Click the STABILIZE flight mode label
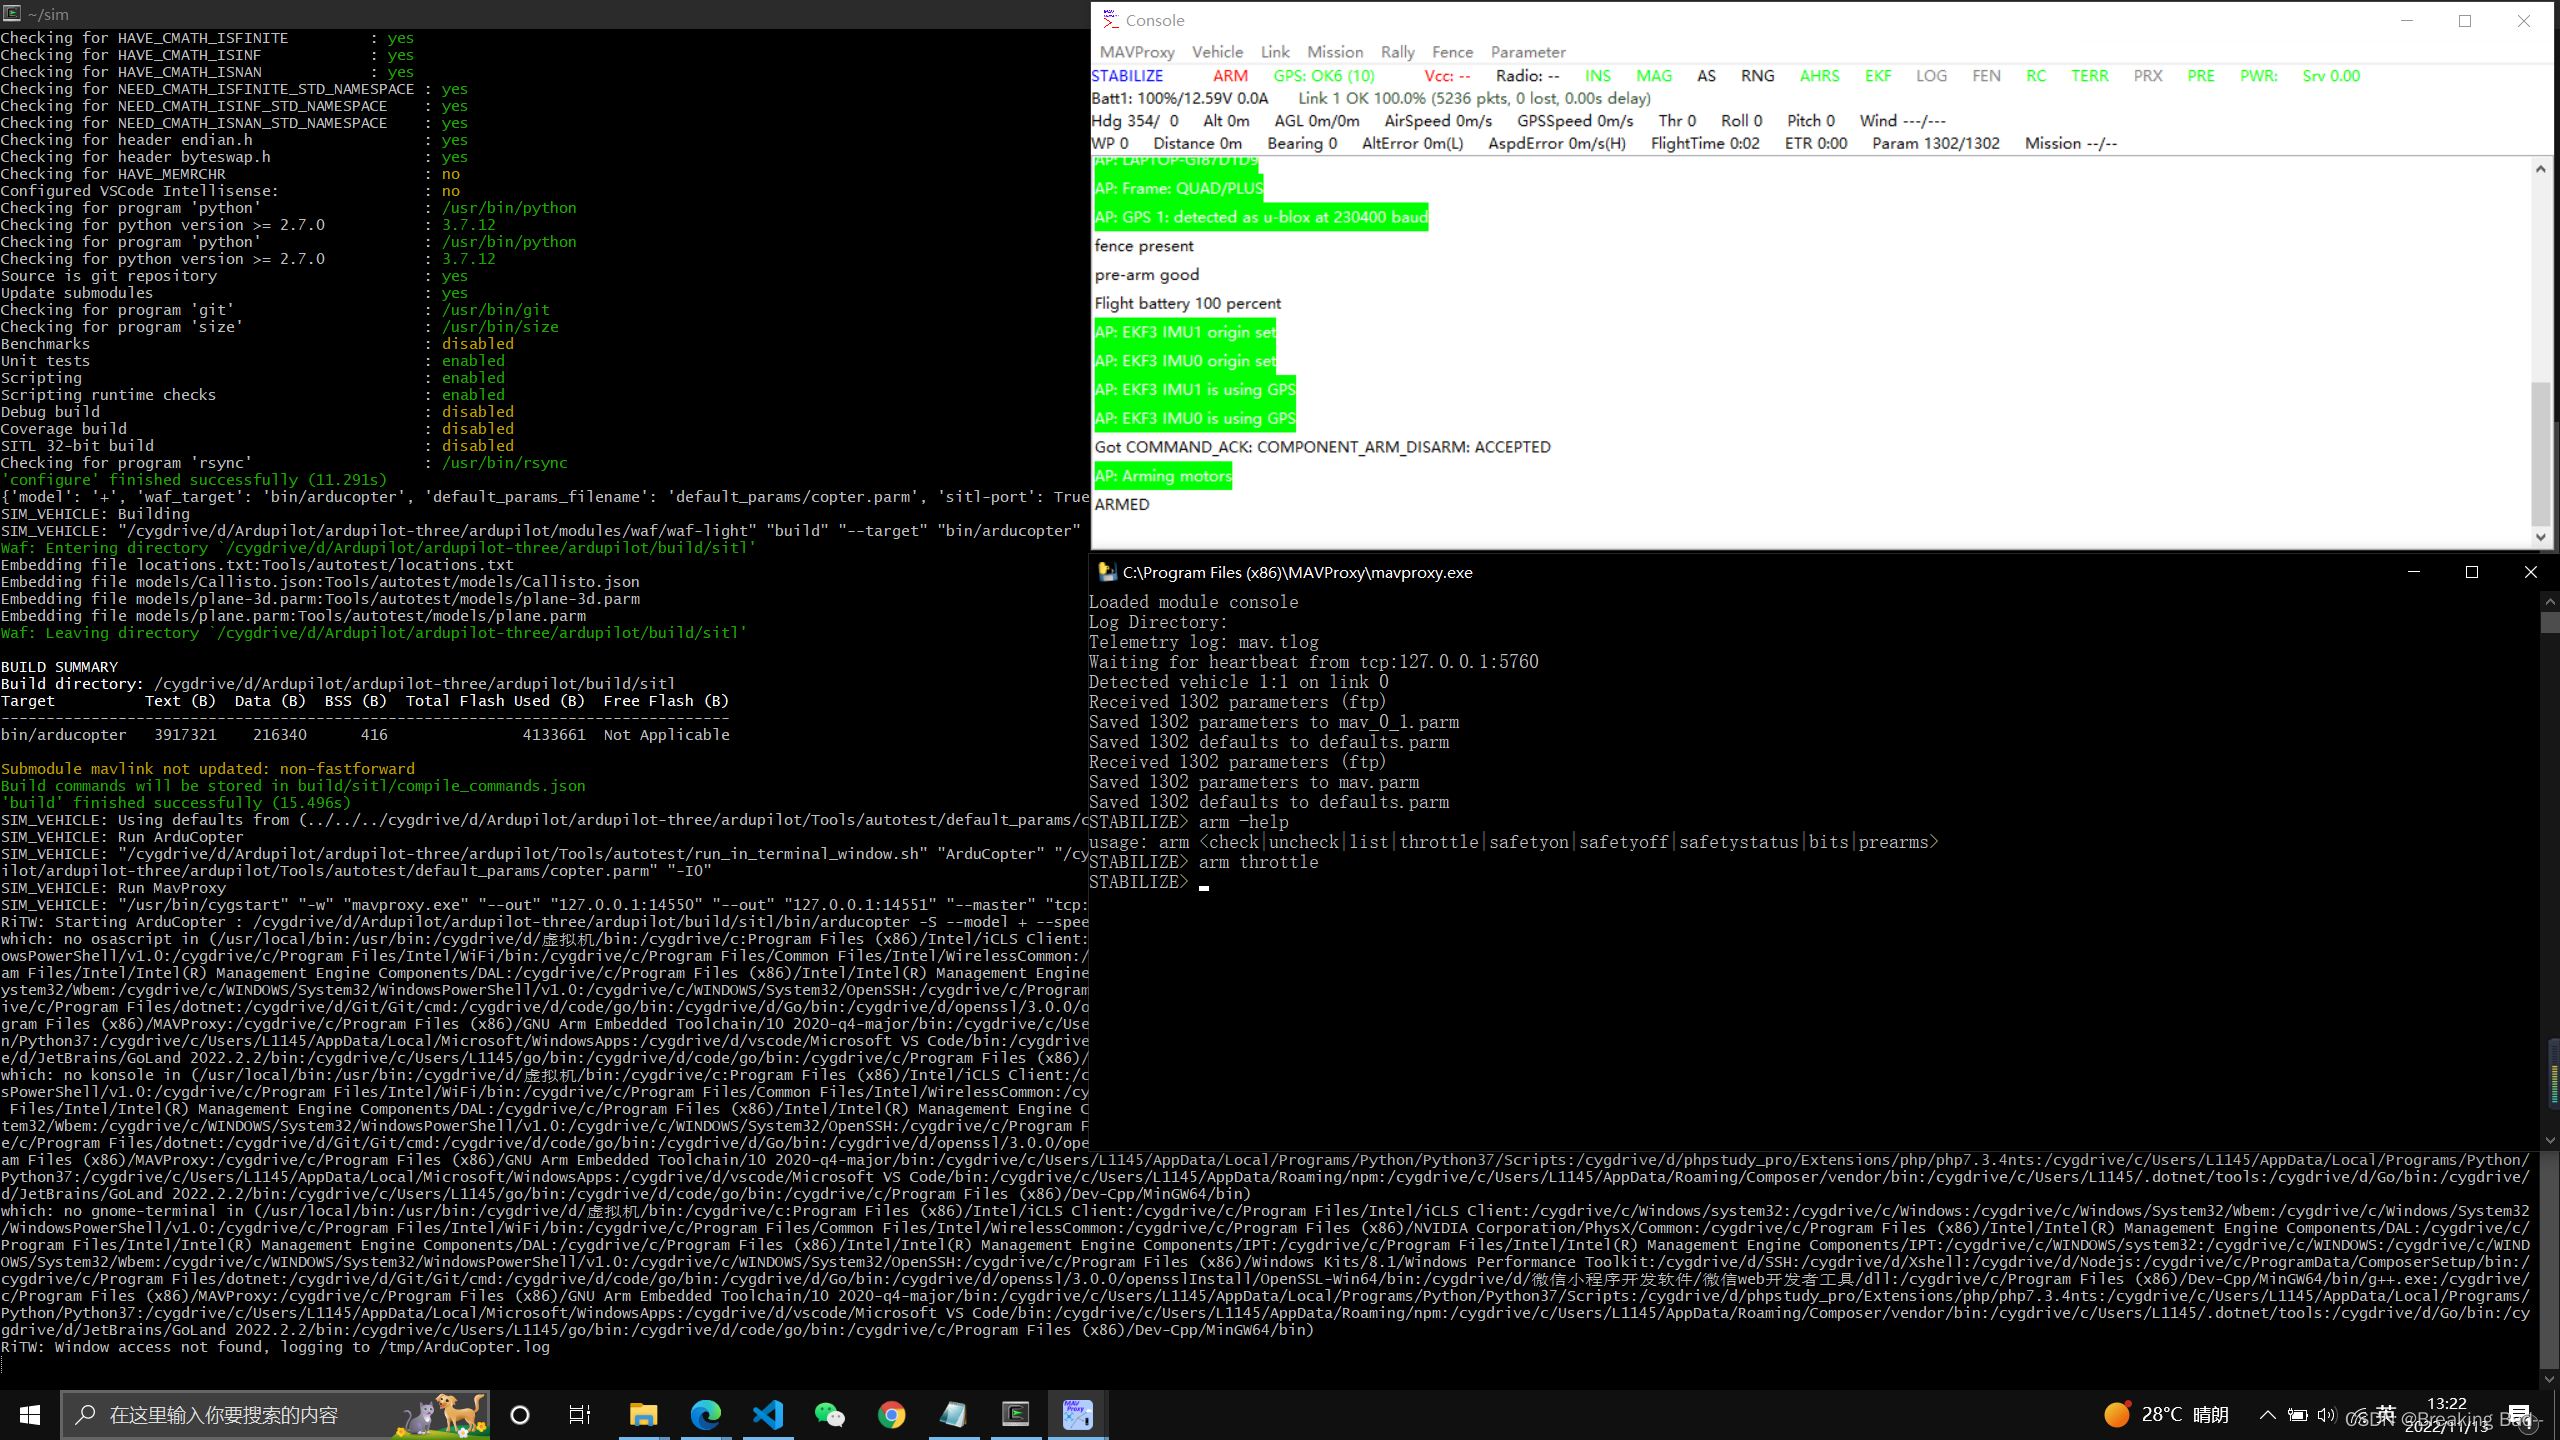Image resolution: width=2560 pixels, height=1440 pixels. (x=1127, y=75)
